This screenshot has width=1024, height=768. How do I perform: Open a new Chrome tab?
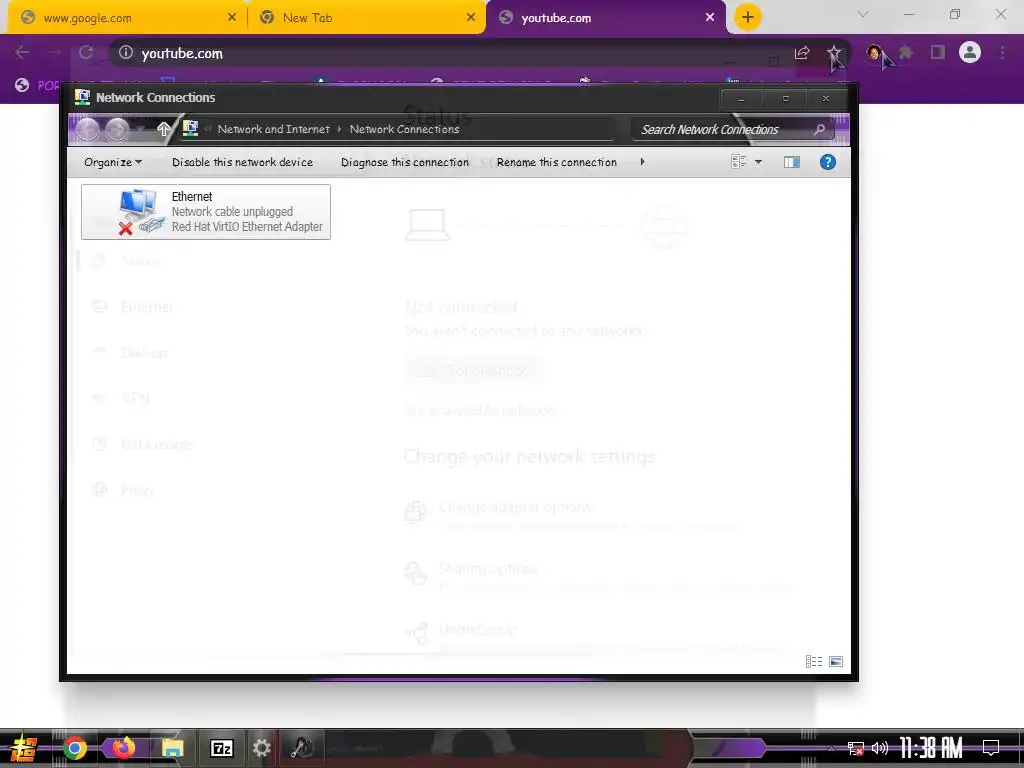tap(748, 17)
